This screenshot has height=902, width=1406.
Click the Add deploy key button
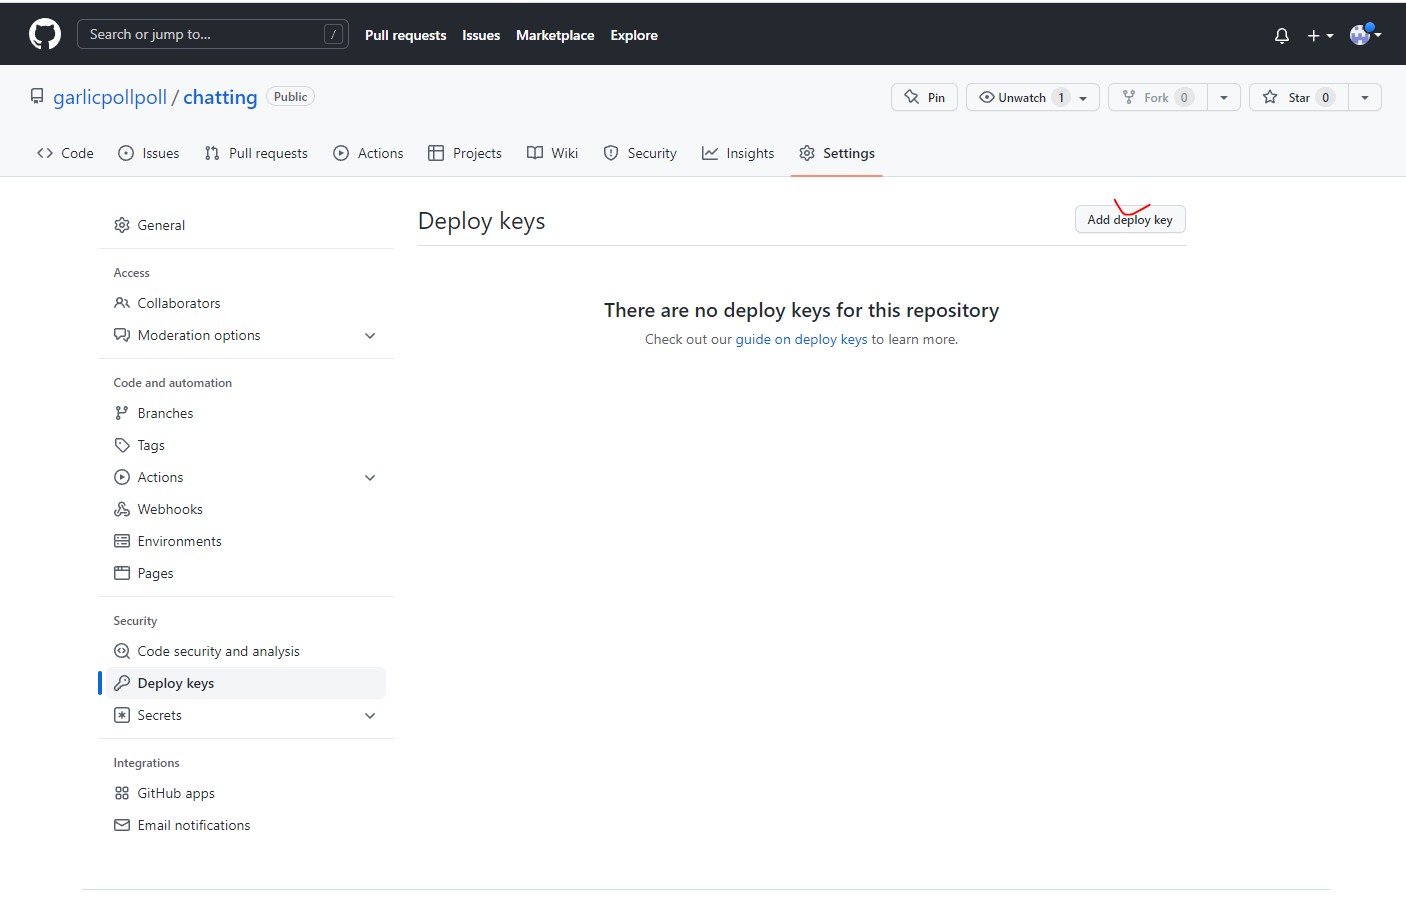point(1130,220)
